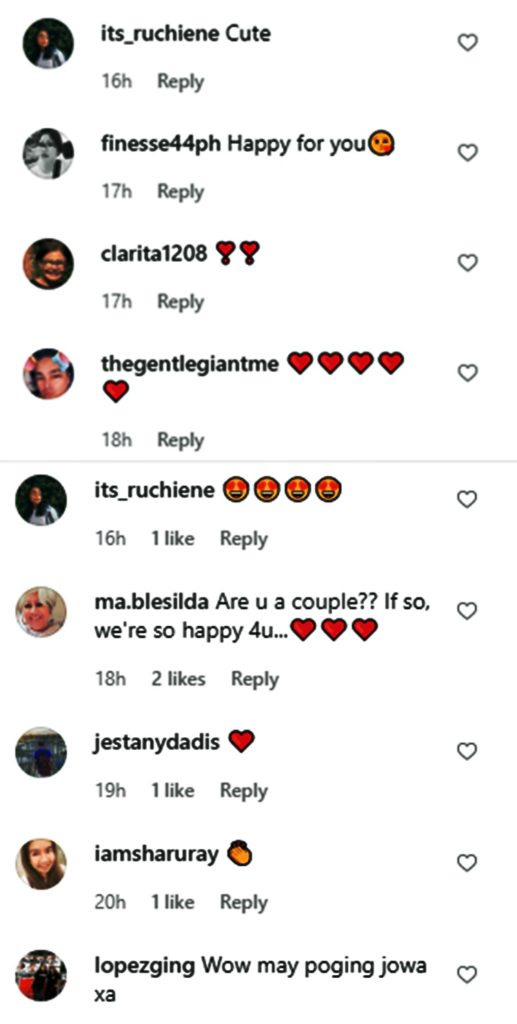Image resolution: width=517 pixels, height=1024 pixels.
Task: Open iamsharuray's profile picture
Action: point(41,863)
